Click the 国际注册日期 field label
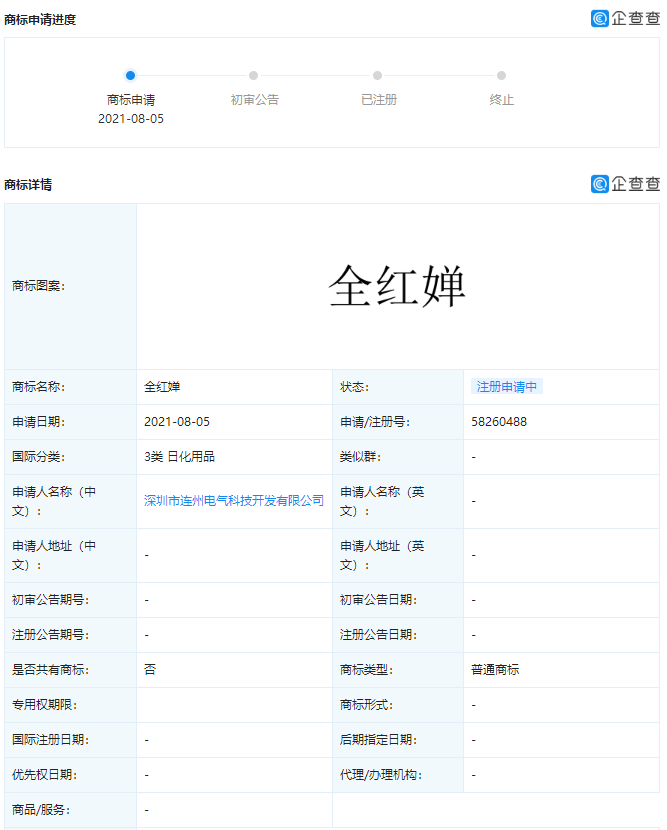The width and height of the screenshot is (667, 830). click(50, 739)
